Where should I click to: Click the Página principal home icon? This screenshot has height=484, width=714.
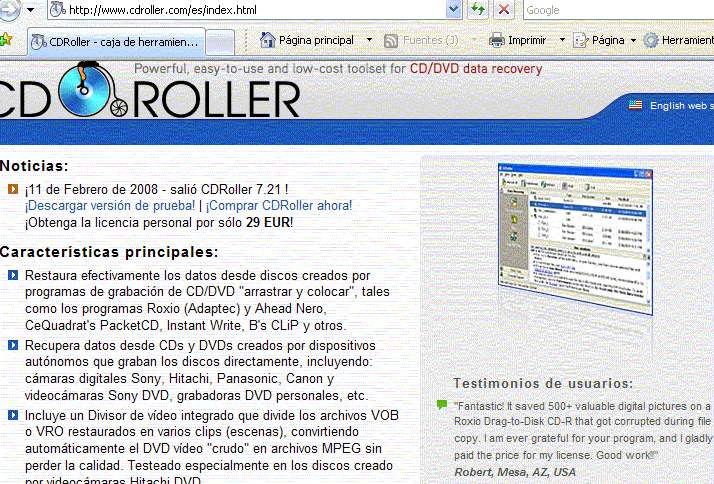[268, 41]
